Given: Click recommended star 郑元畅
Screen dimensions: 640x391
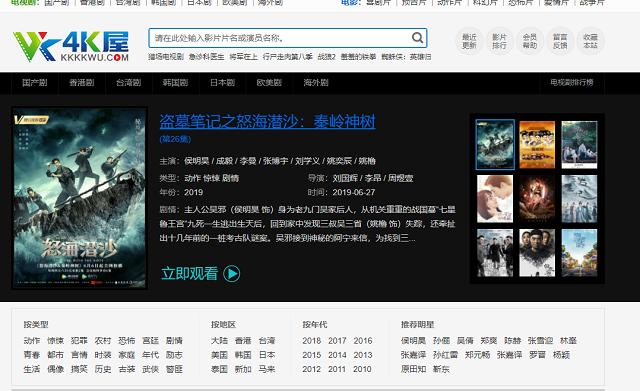Looking at the screenshot, I should pos(477,355).
